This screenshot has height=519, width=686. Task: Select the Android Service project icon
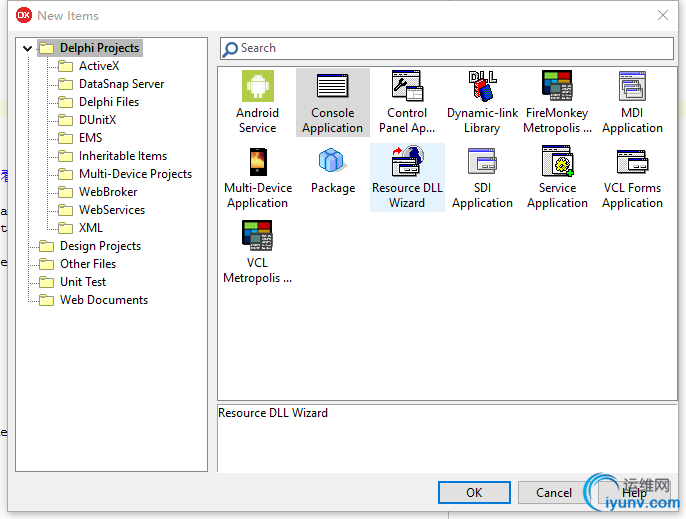tap(258, 86)
